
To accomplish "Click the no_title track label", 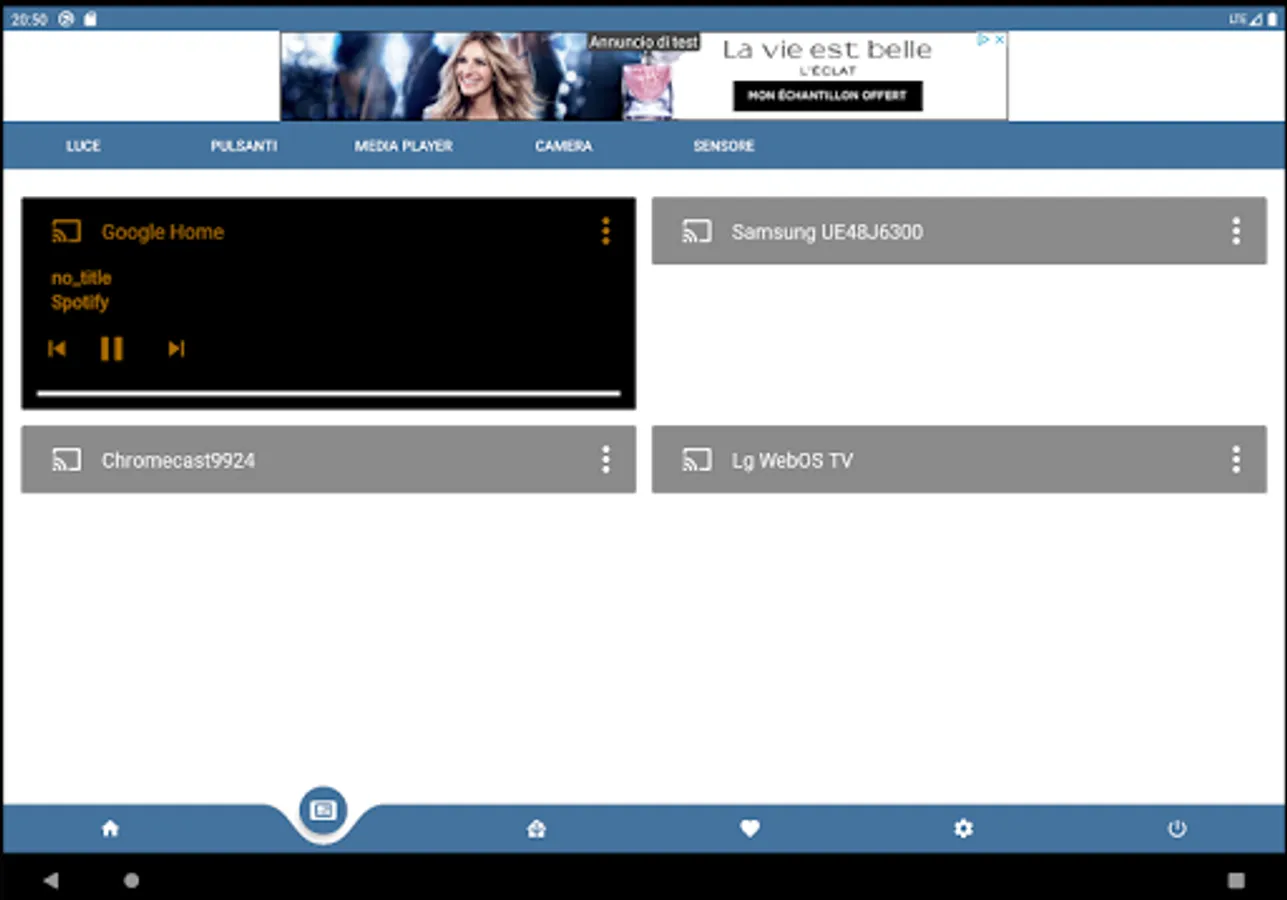I will click(x=81, y=278).
